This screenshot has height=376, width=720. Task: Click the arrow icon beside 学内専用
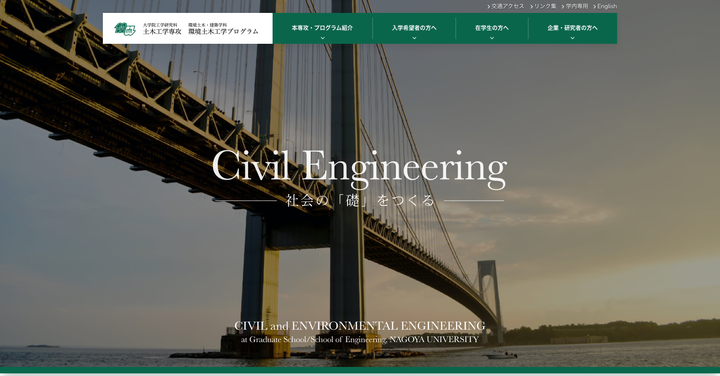tap(563, 7)
